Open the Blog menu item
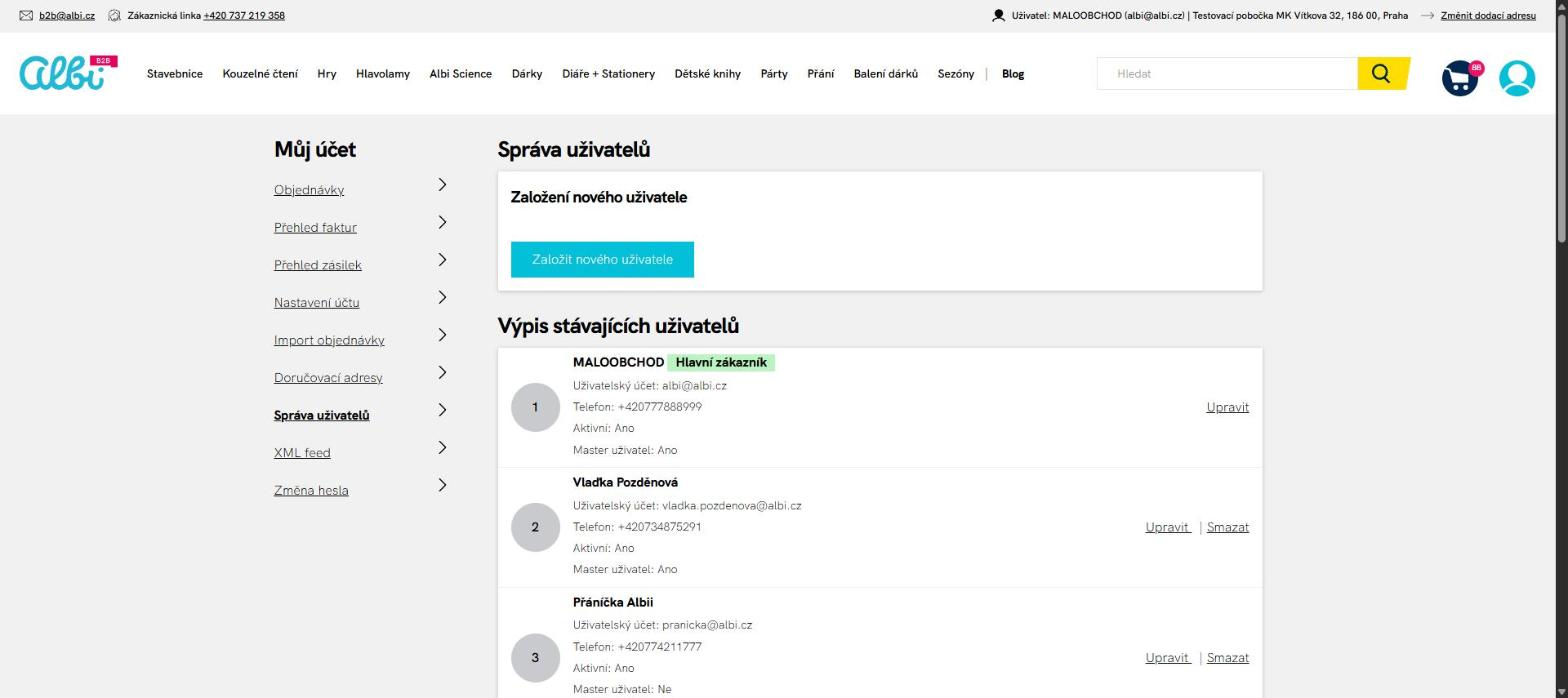The width and height of the screenshot is (1568, 698). (1013, 74)
